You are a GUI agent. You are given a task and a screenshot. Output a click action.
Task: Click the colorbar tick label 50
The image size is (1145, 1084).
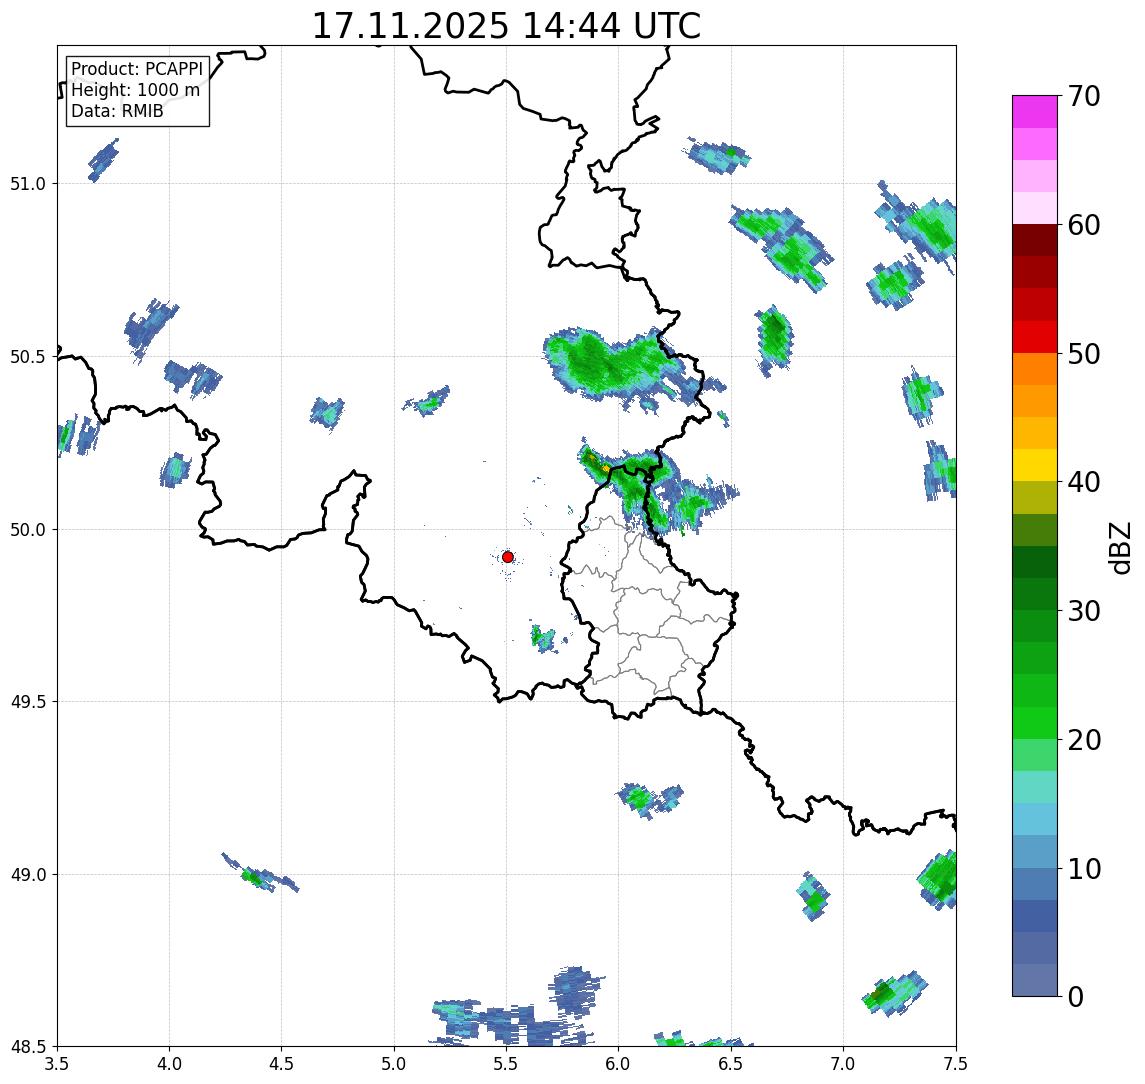[x=1084, y=354]
